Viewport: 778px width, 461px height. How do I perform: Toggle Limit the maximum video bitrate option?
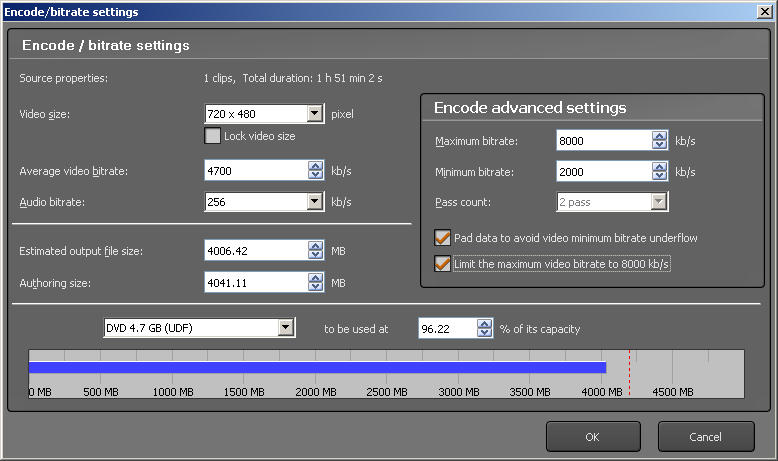pos(442,264)
